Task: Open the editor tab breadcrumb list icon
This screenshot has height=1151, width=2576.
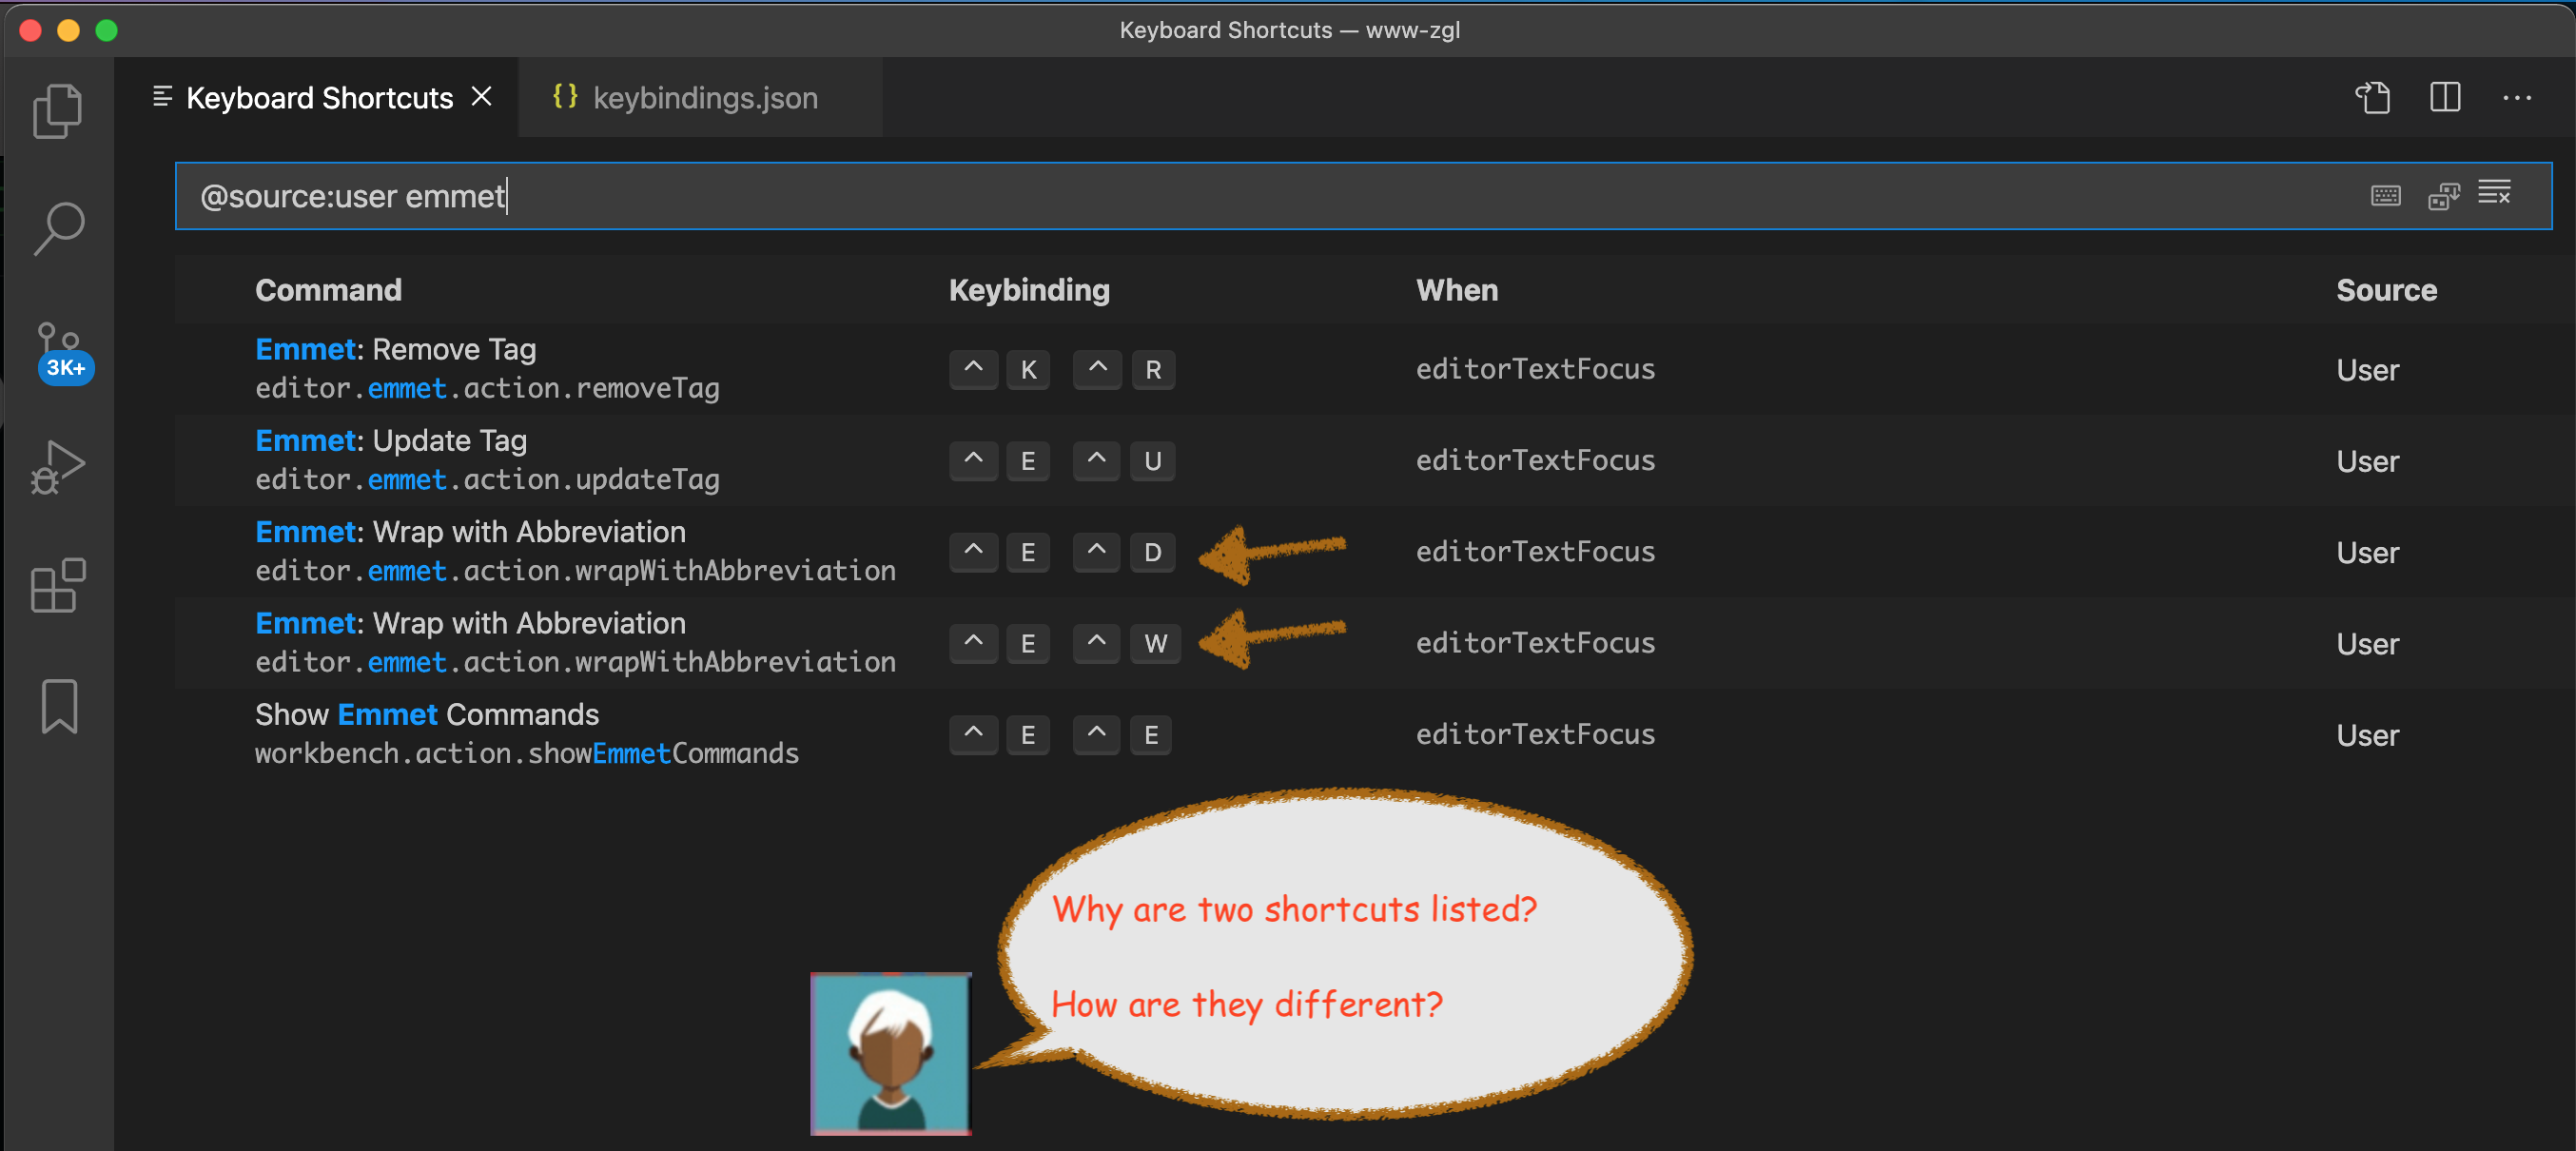Action: 161,97
